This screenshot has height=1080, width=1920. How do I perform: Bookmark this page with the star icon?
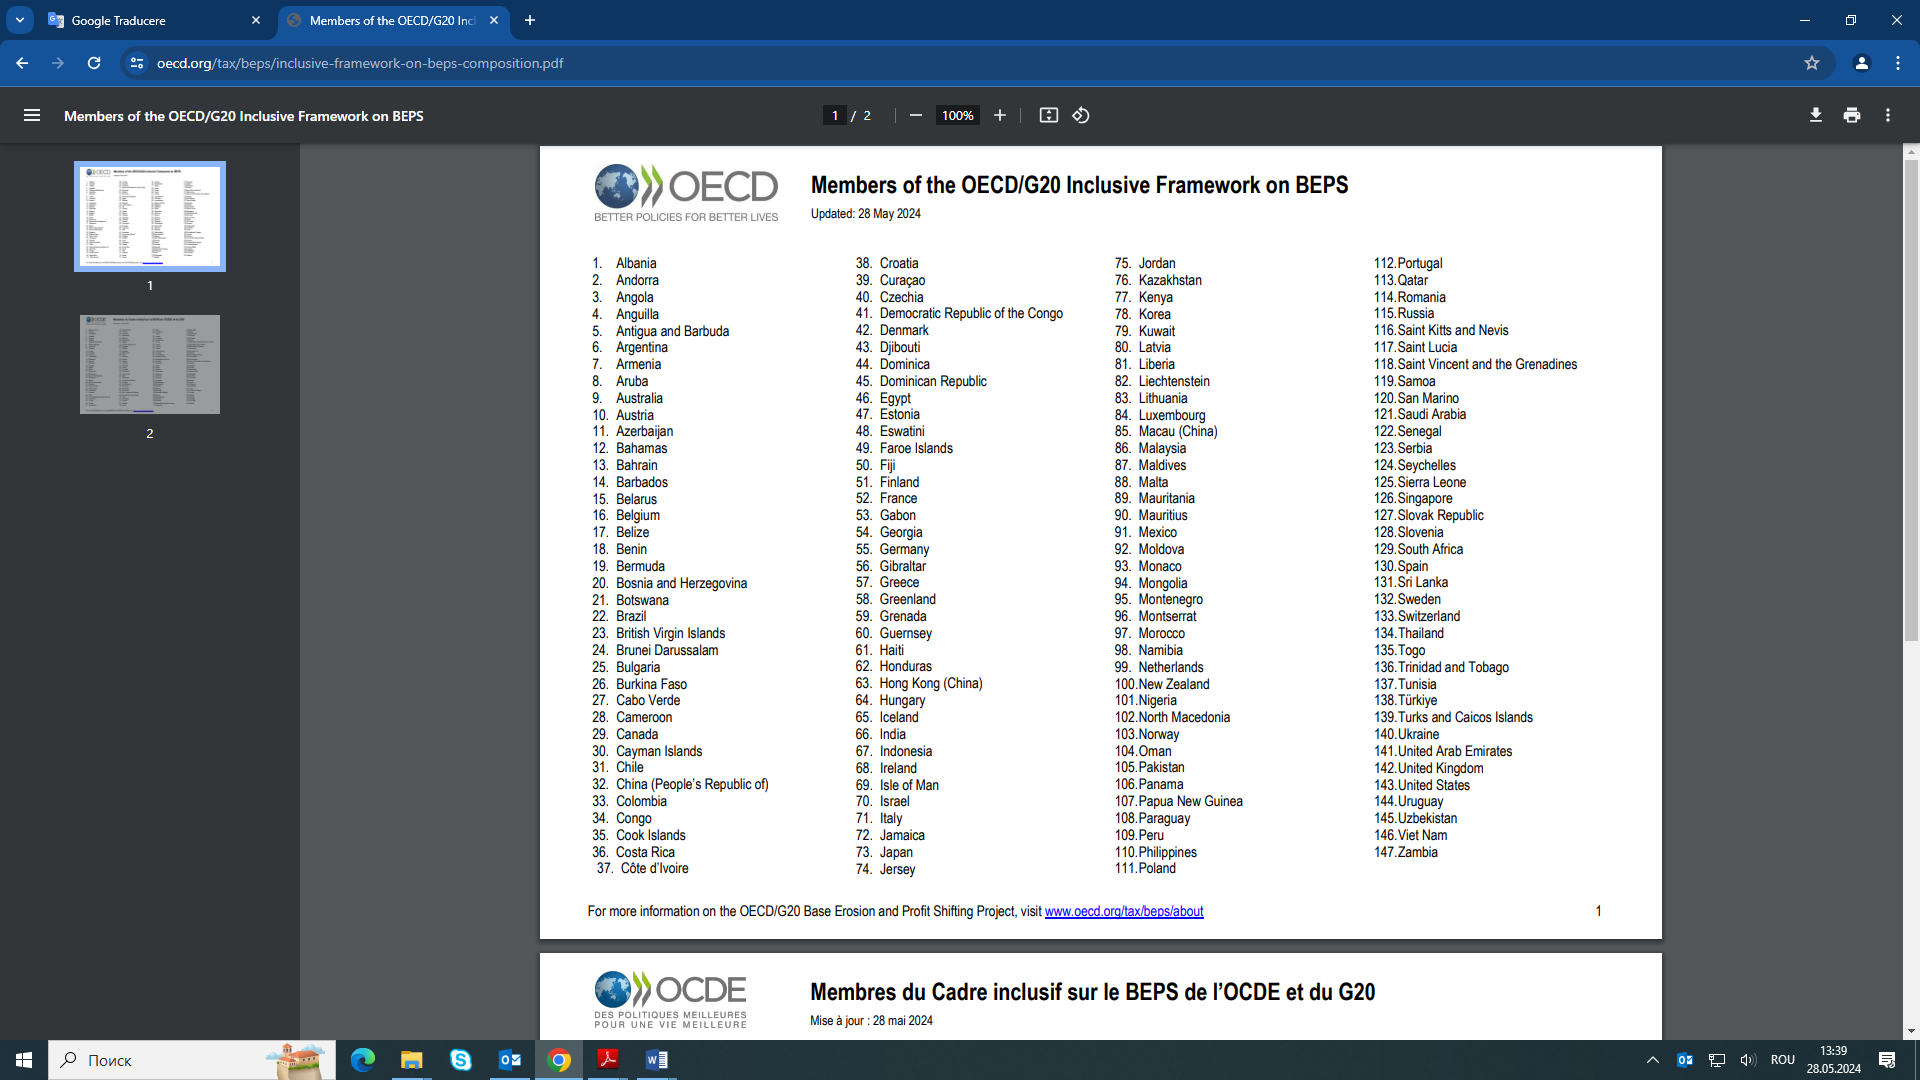[1812, 63]
